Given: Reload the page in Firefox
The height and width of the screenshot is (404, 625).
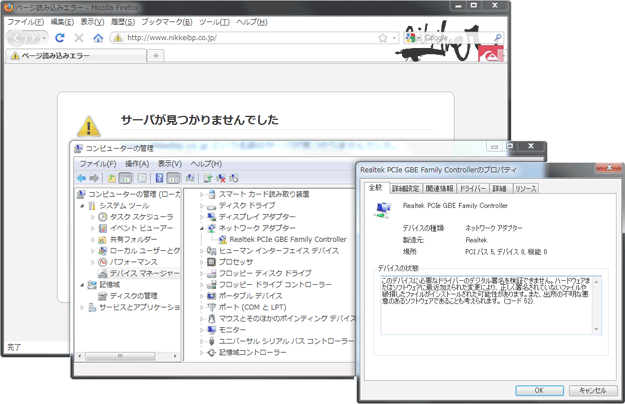Looking at the screenshot, I should (60, 38).
